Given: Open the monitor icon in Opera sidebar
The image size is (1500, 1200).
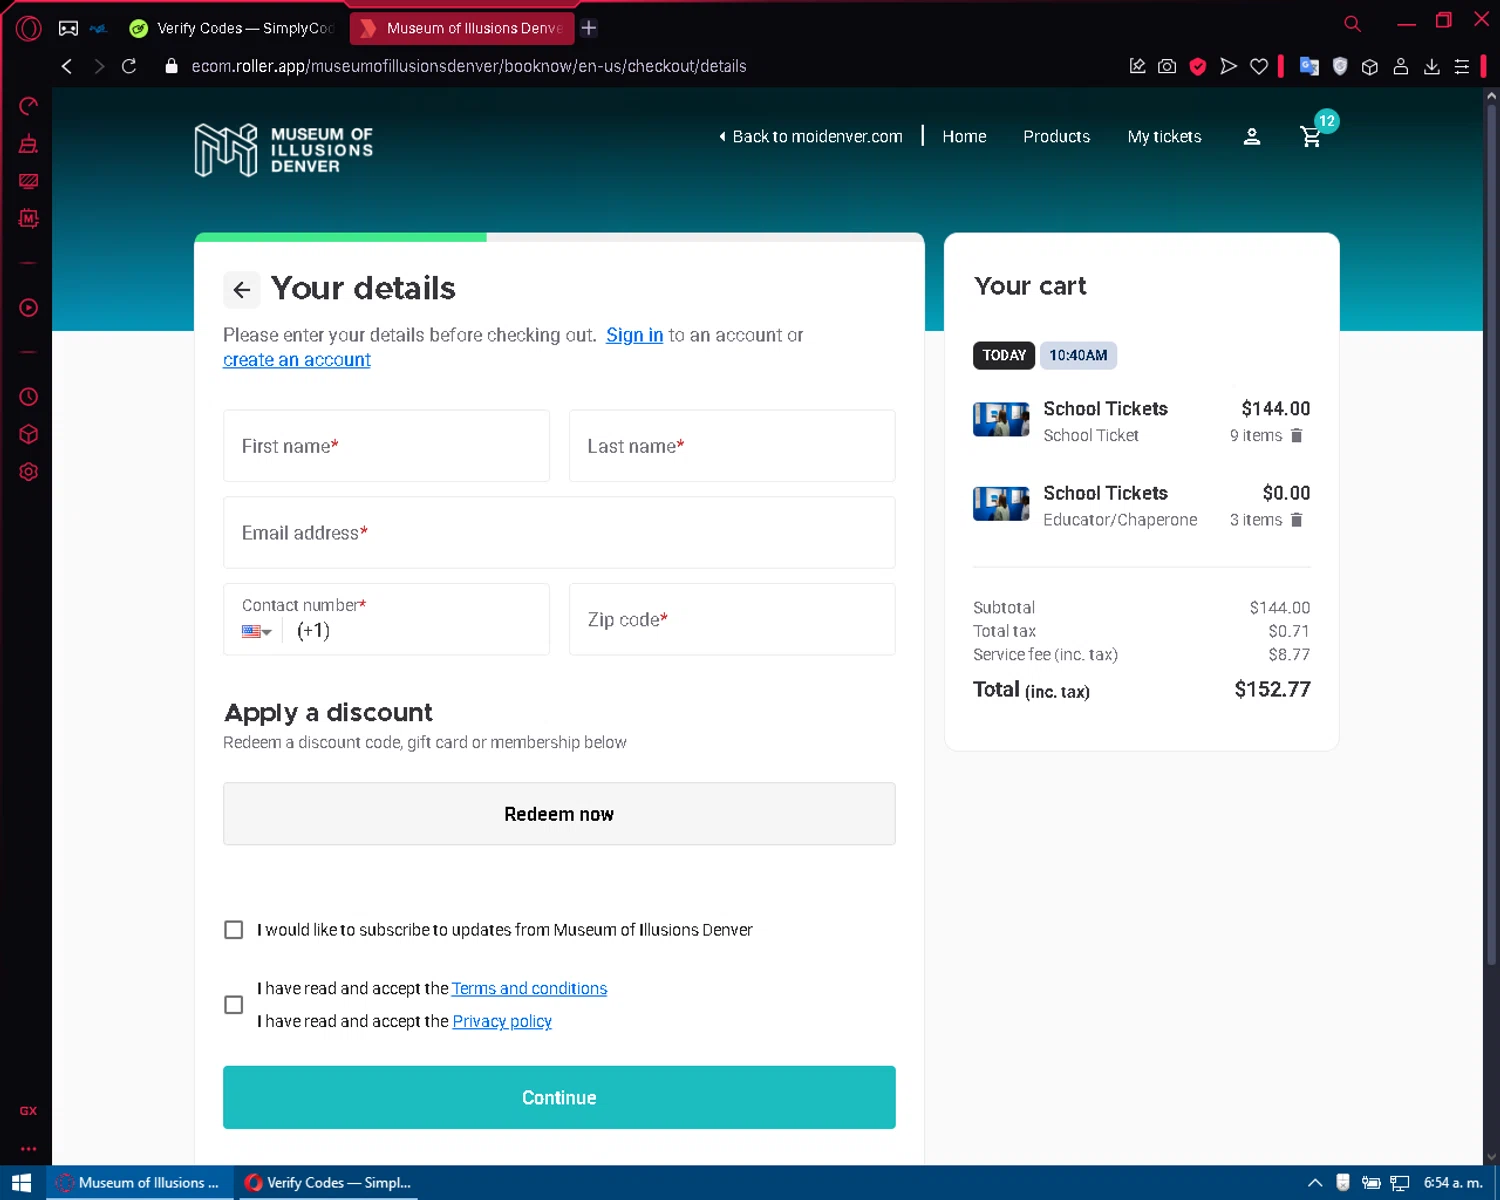Looking at the screenshot, I should 28,181.
